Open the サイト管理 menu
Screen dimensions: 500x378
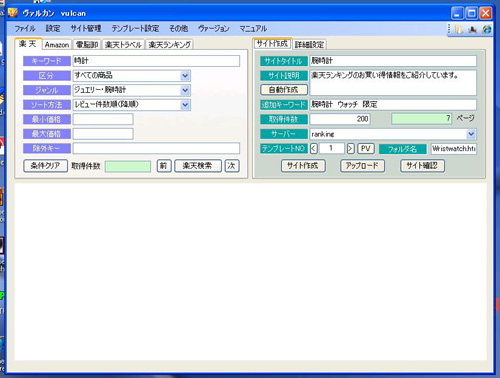(x=86, y=29)
